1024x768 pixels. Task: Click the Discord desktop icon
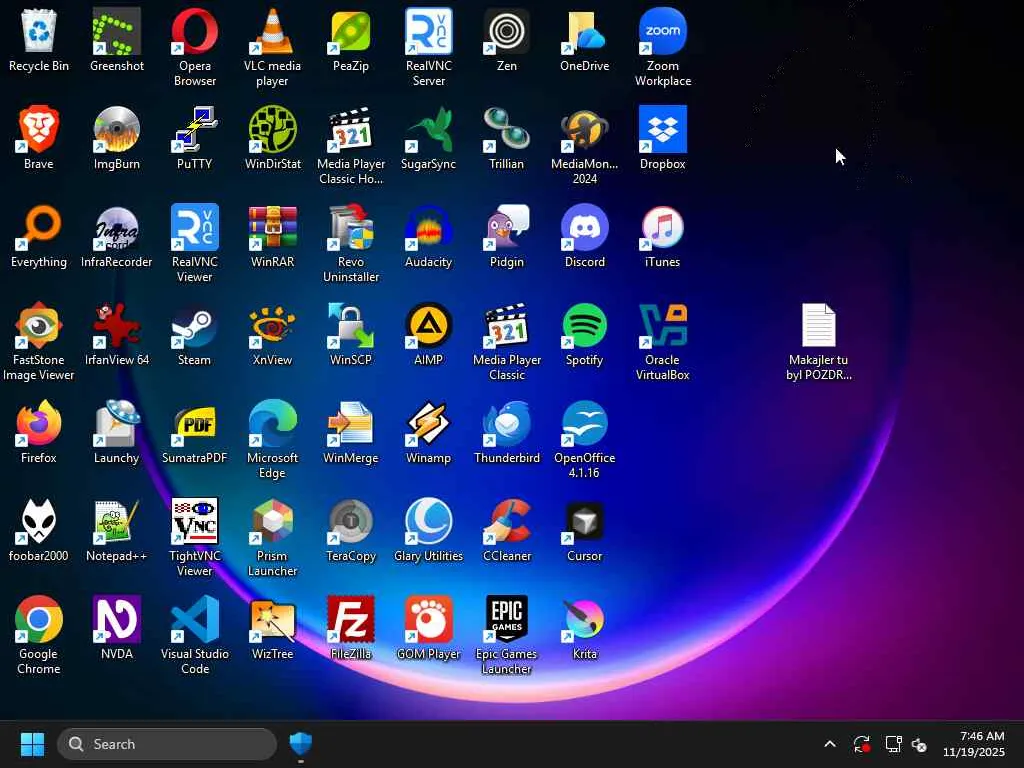tap(584, 229)
